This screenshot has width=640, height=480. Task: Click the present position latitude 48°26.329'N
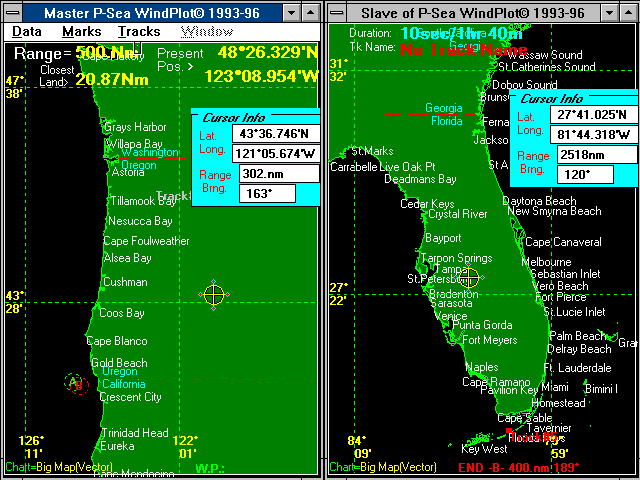(268, 53)
